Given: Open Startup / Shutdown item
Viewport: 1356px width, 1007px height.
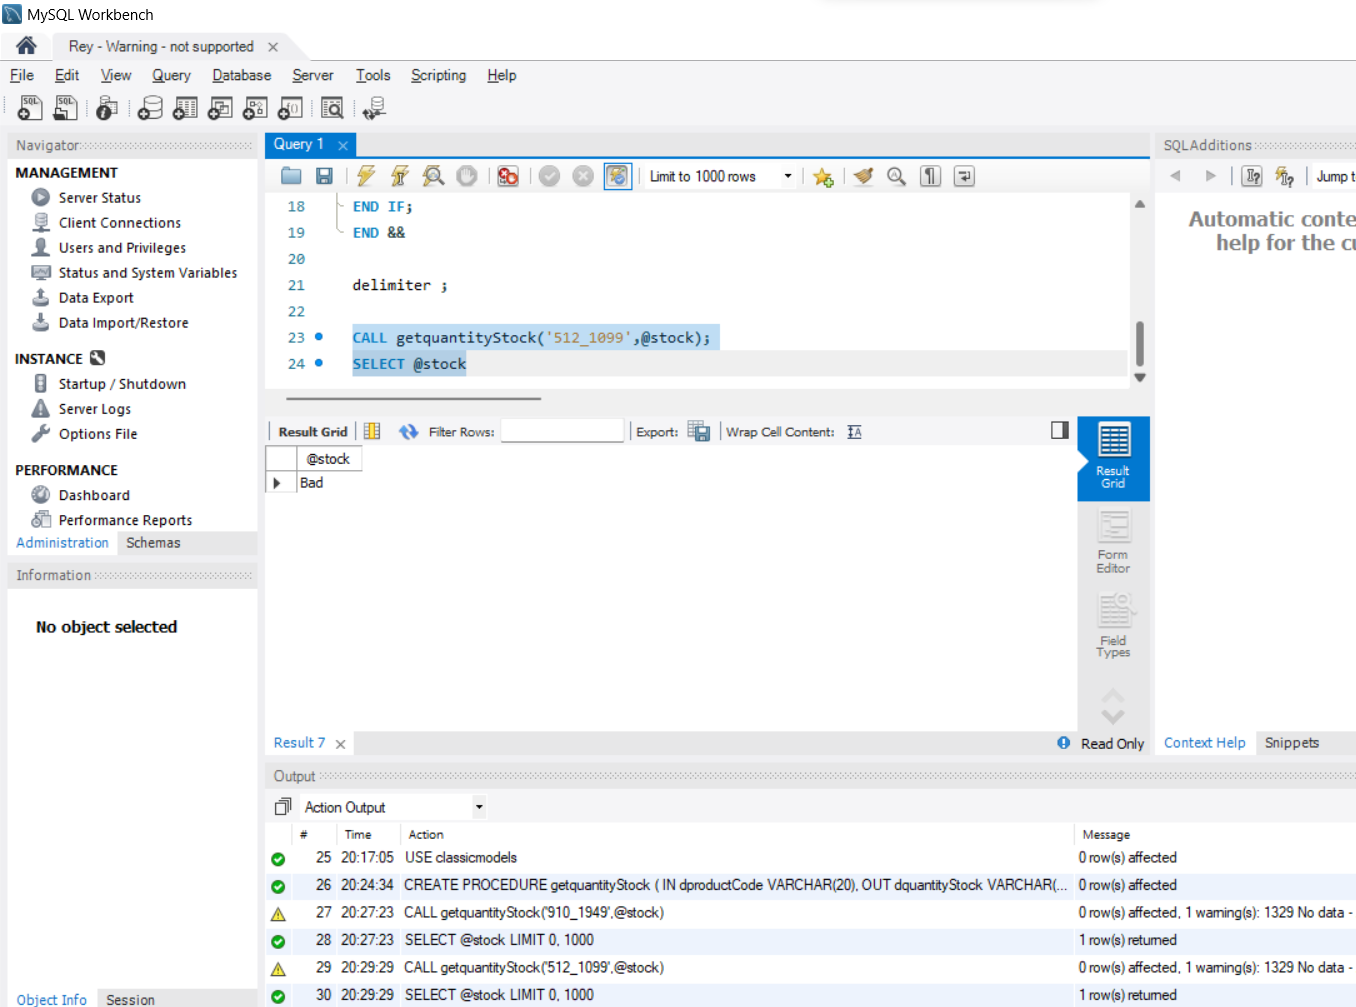Looking at the screenshot, I should coord(122,384).
